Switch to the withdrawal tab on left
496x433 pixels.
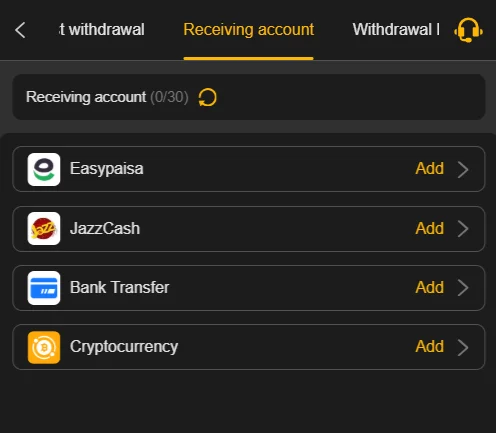click(102, 30)
